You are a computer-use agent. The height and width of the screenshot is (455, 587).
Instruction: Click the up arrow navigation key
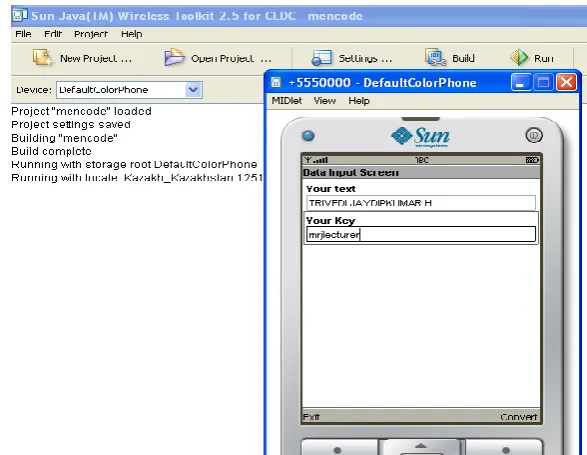pos(421,446)
